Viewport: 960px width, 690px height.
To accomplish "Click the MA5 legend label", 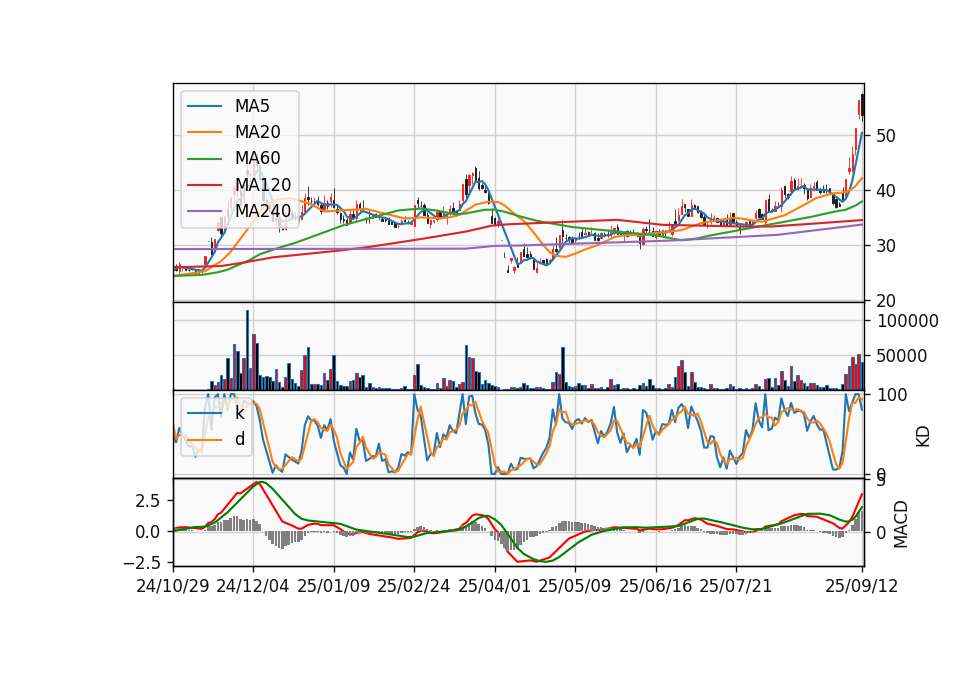I will [252, 106].
